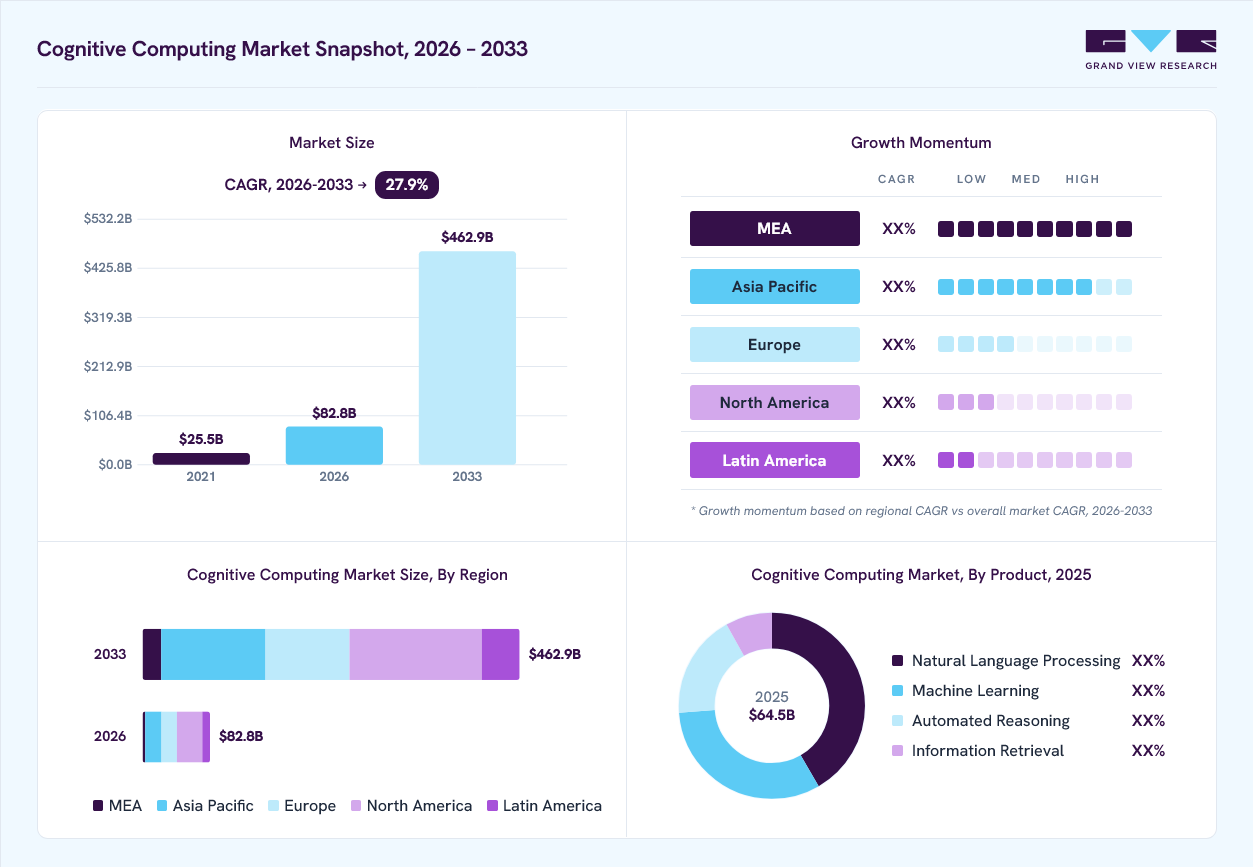1253x867 pixels.
Task: Click the Automated Reasoning legend swatch
Action: point(897,721)
